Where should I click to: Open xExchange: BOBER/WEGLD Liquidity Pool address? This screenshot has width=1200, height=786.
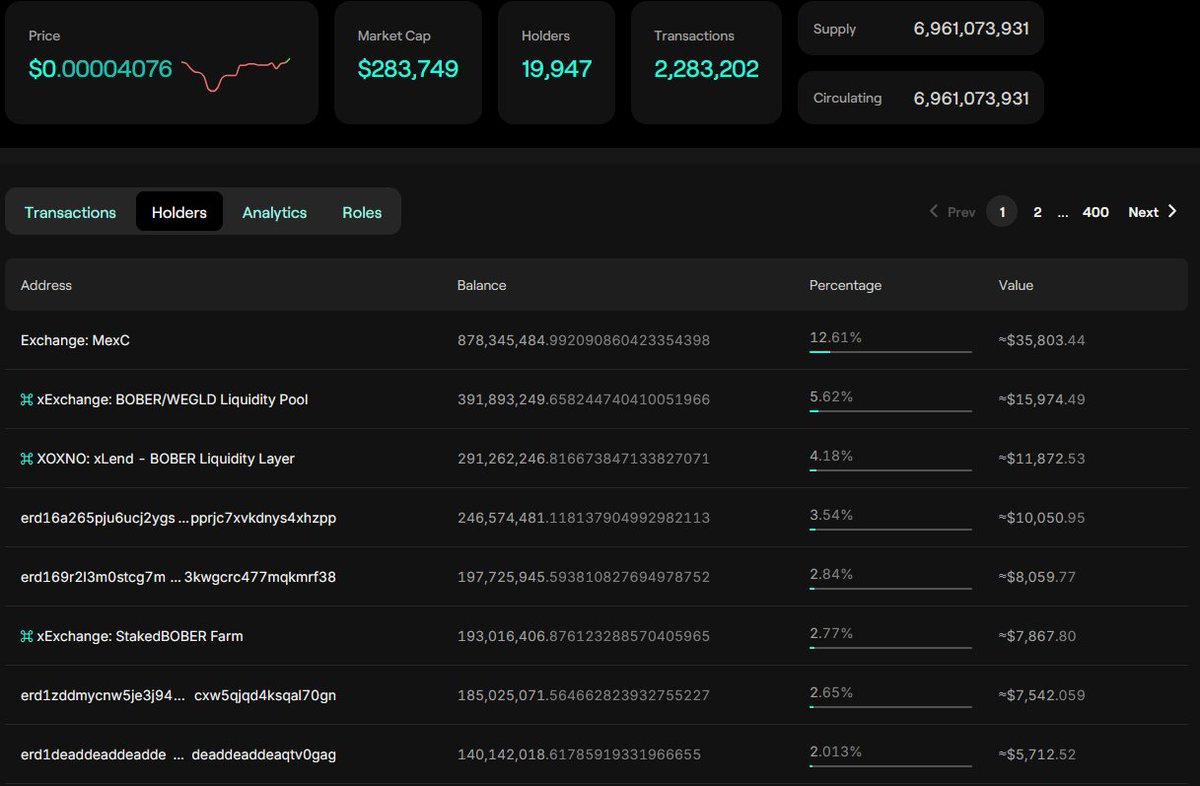tap(172, 400)
